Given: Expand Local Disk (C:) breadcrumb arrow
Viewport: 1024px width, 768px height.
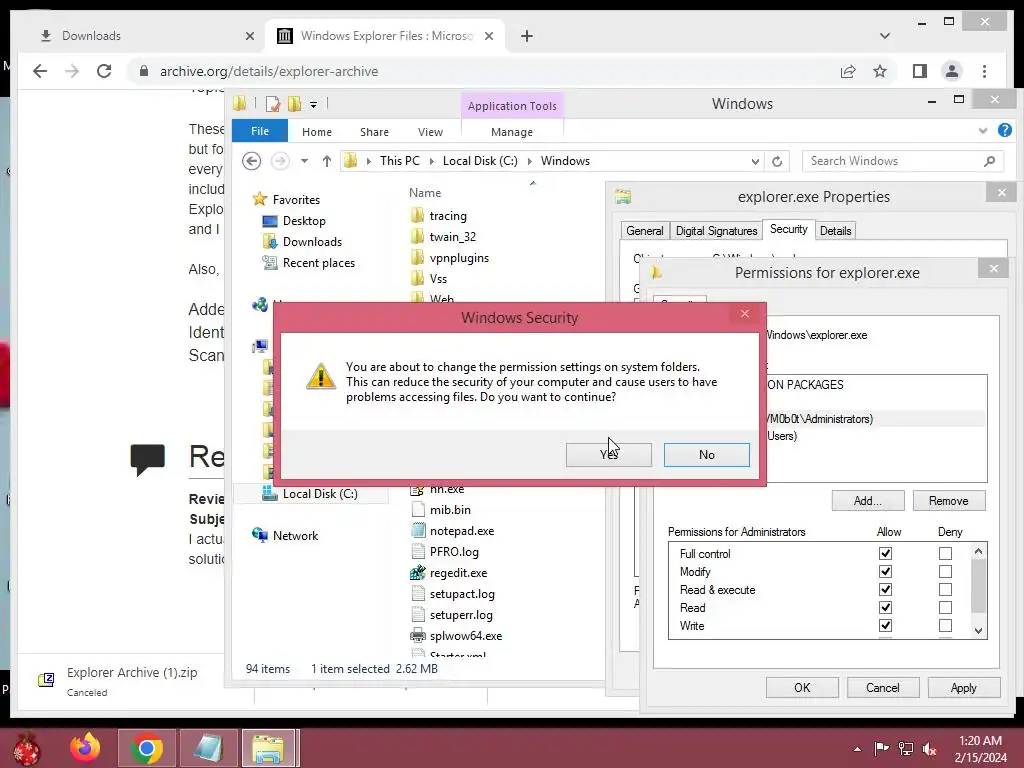Looking at the screenshot, I should coord(529,161).
